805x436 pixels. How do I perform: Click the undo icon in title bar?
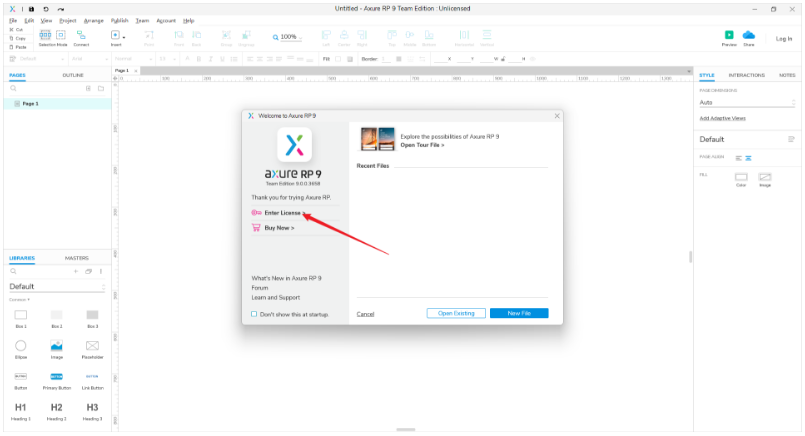46,9
